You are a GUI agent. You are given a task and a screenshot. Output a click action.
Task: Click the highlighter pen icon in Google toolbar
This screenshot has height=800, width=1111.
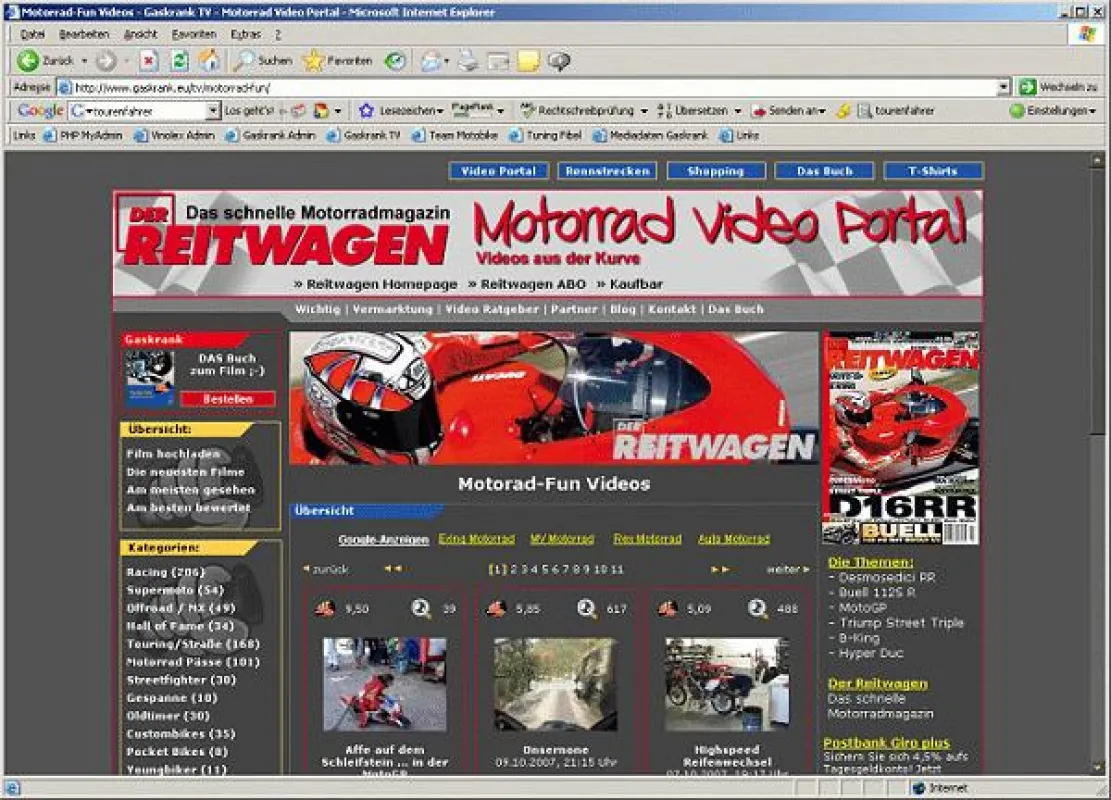(x=843, y=111)
